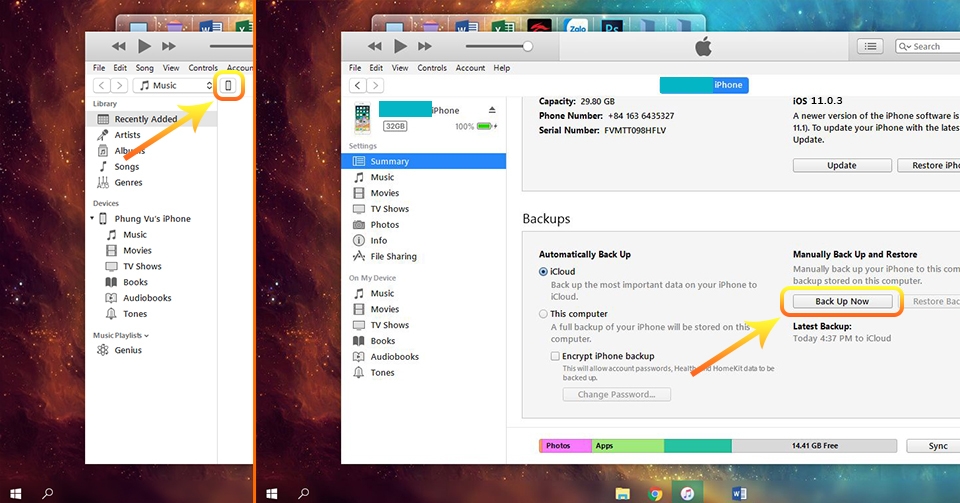Open TV Shows under Phung Vu's iPhone

[x=142, y=266]
